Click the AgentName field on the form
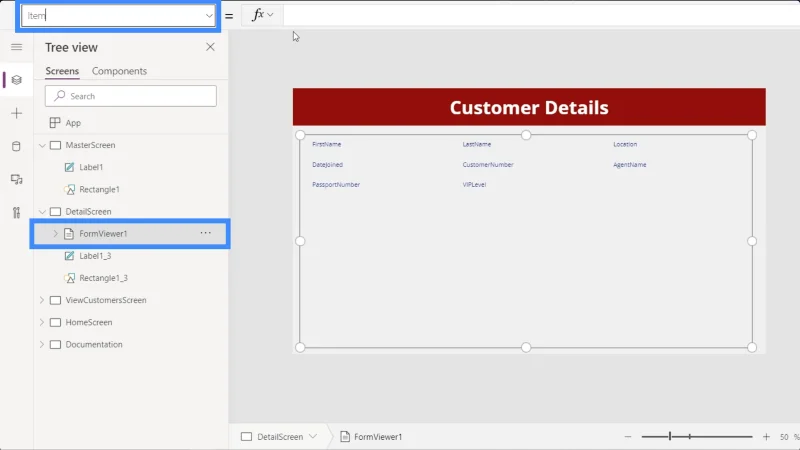800x450 pixels. click(x=630, y=165)
